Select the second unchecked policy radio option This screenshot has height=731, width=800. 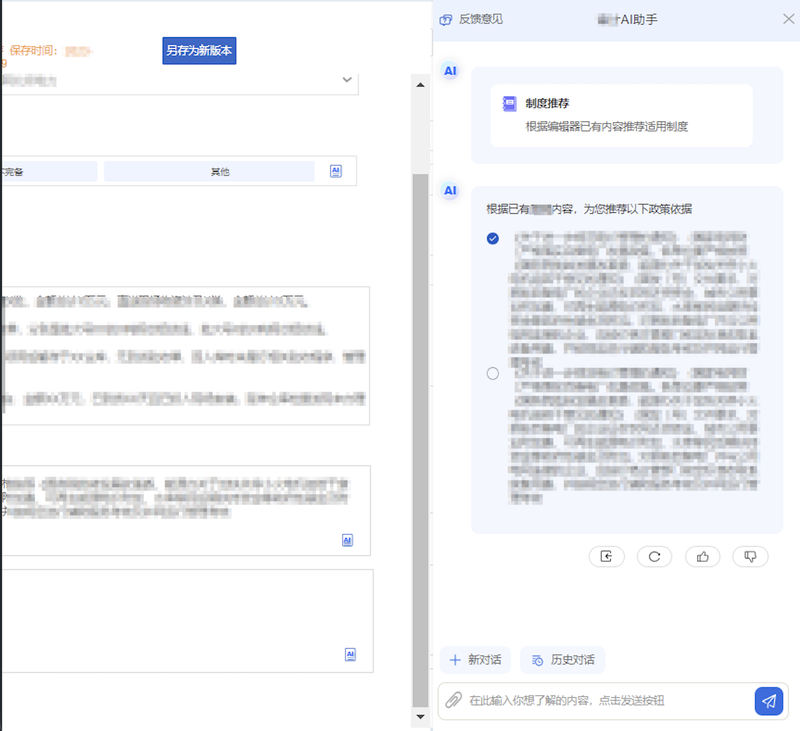[x=492, y=373]
